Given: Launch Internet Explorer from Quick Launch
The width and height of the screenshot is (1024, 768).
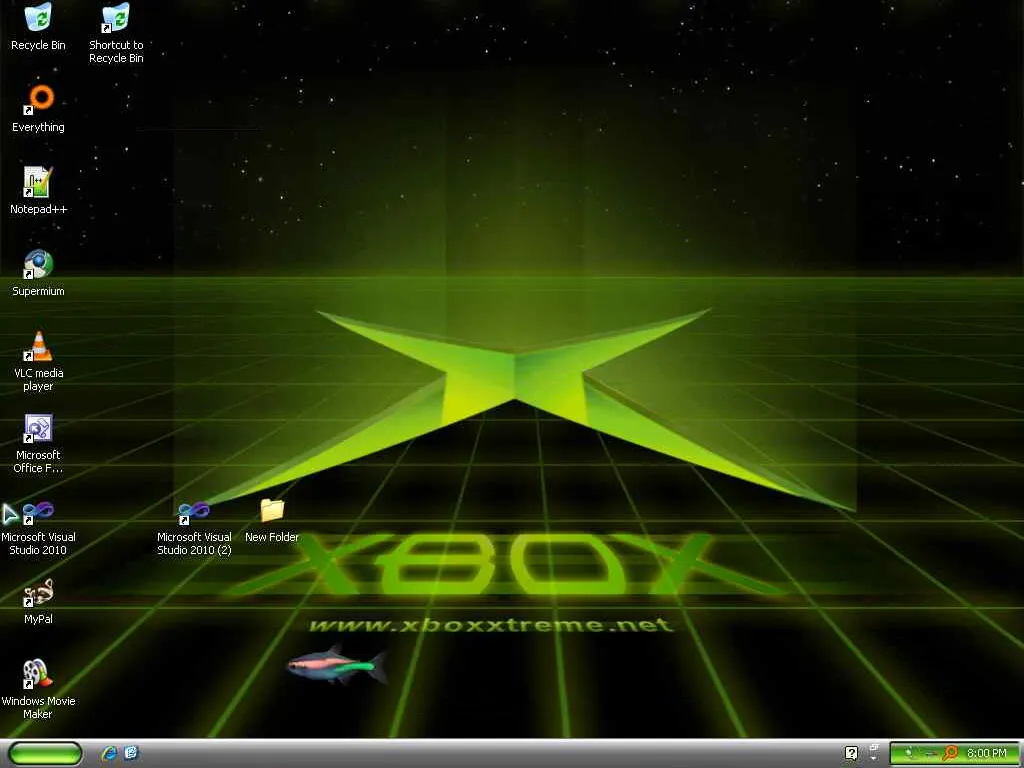Looking at the screenshot, I should (x=108, y=753).
